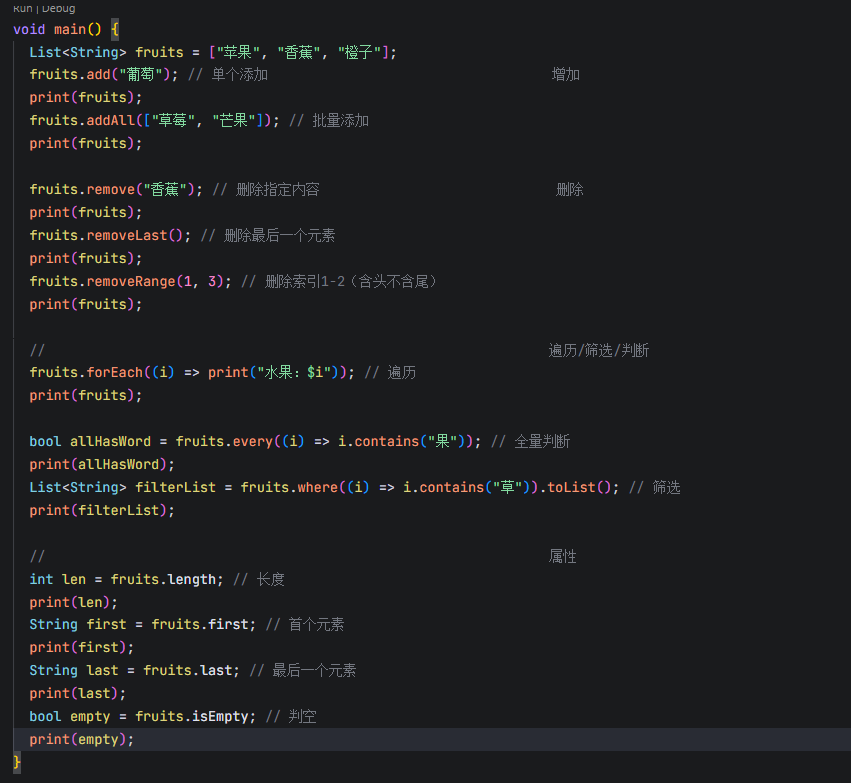Click the addAll method name
Image resolution: width=851 pixels, height=783 pixels.
pyautogui.click(x=110, y=120)
